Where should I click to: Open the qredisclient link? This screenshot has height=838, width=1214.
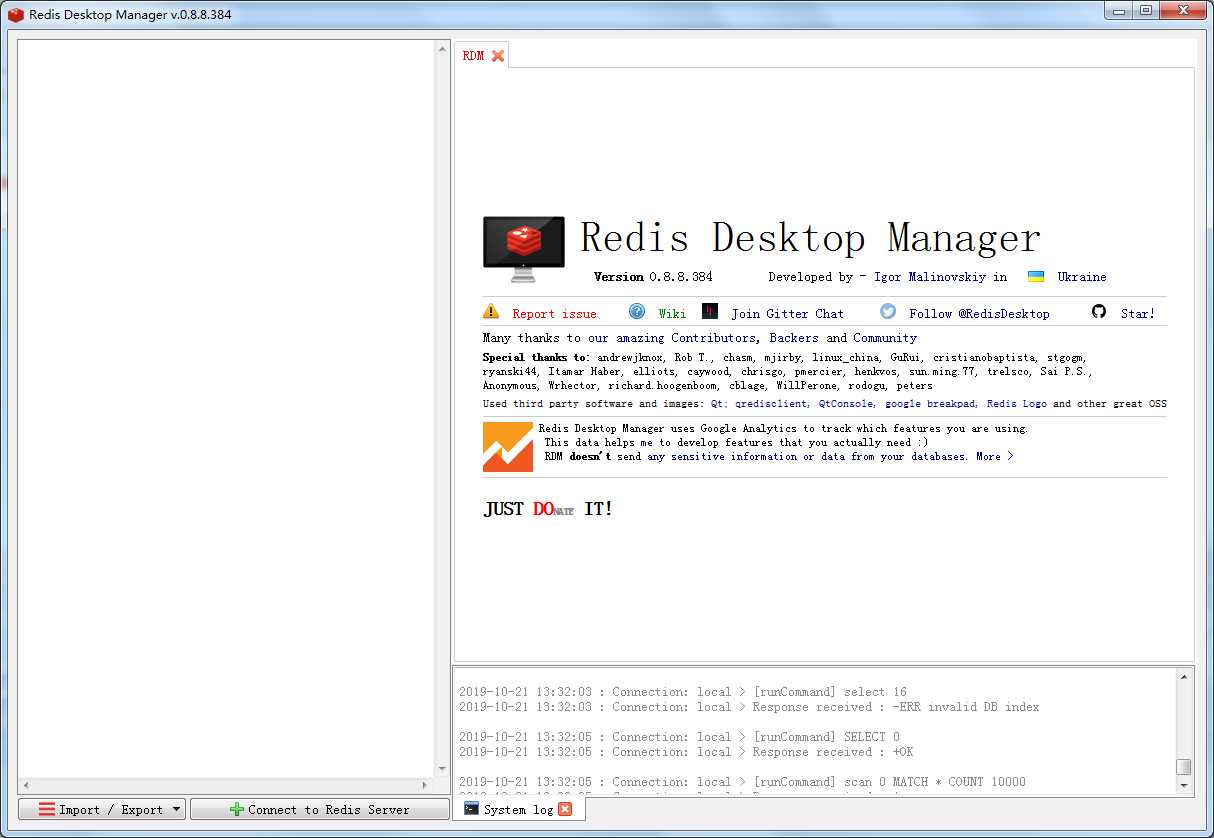(x=772, y=404)
